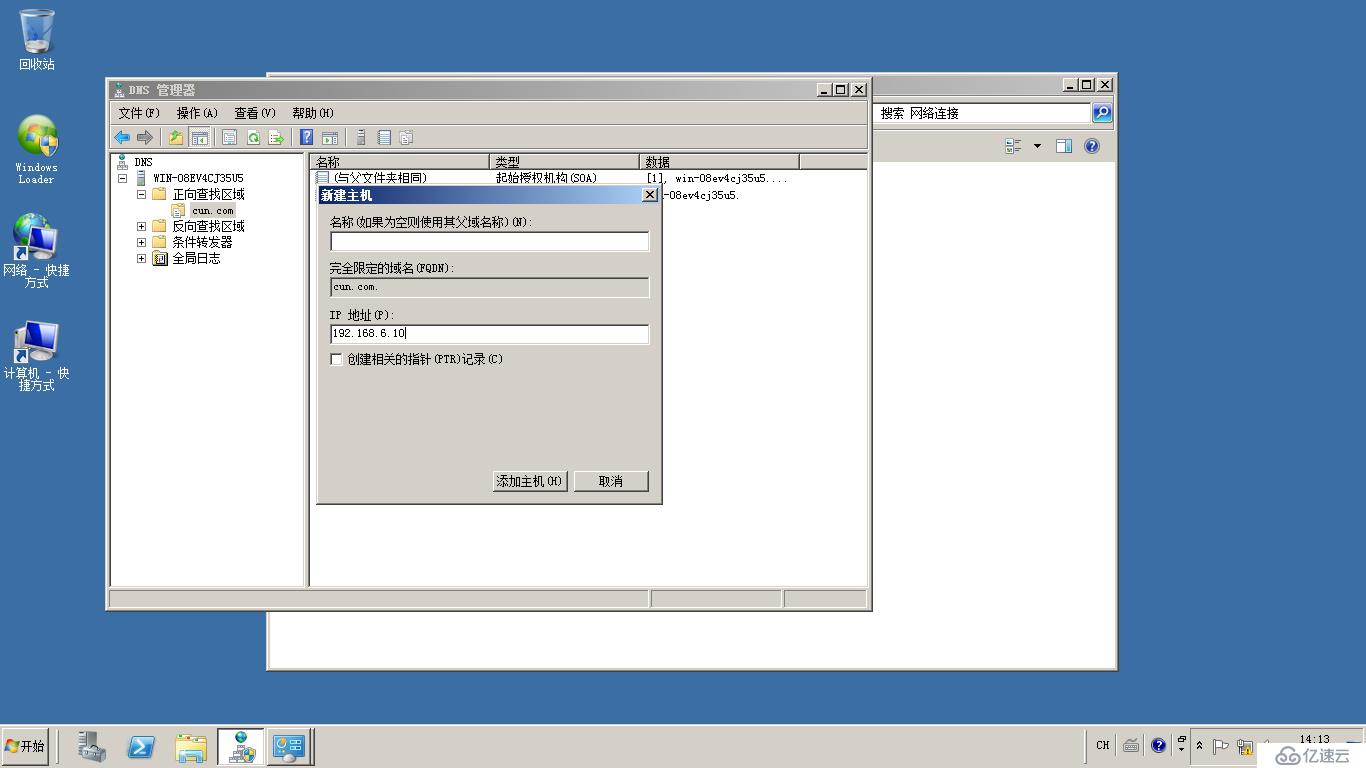Click the FQDN field showing cun.com.

pyautogui.click(x=490, y=288)
